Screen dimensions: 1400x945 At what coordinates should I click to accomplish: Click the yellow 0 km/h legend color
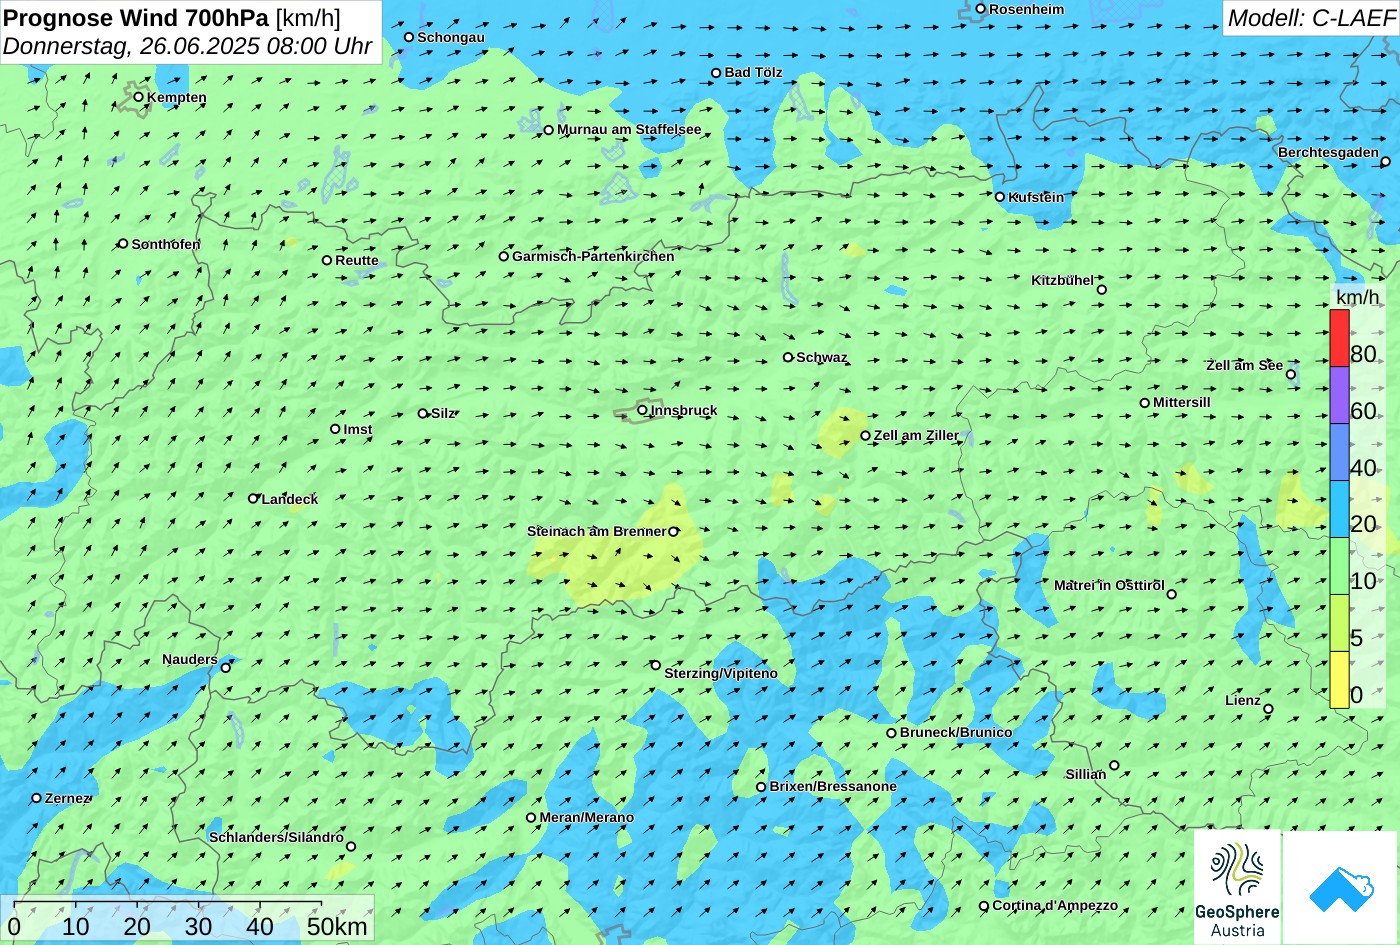[x=1339, y=680]
